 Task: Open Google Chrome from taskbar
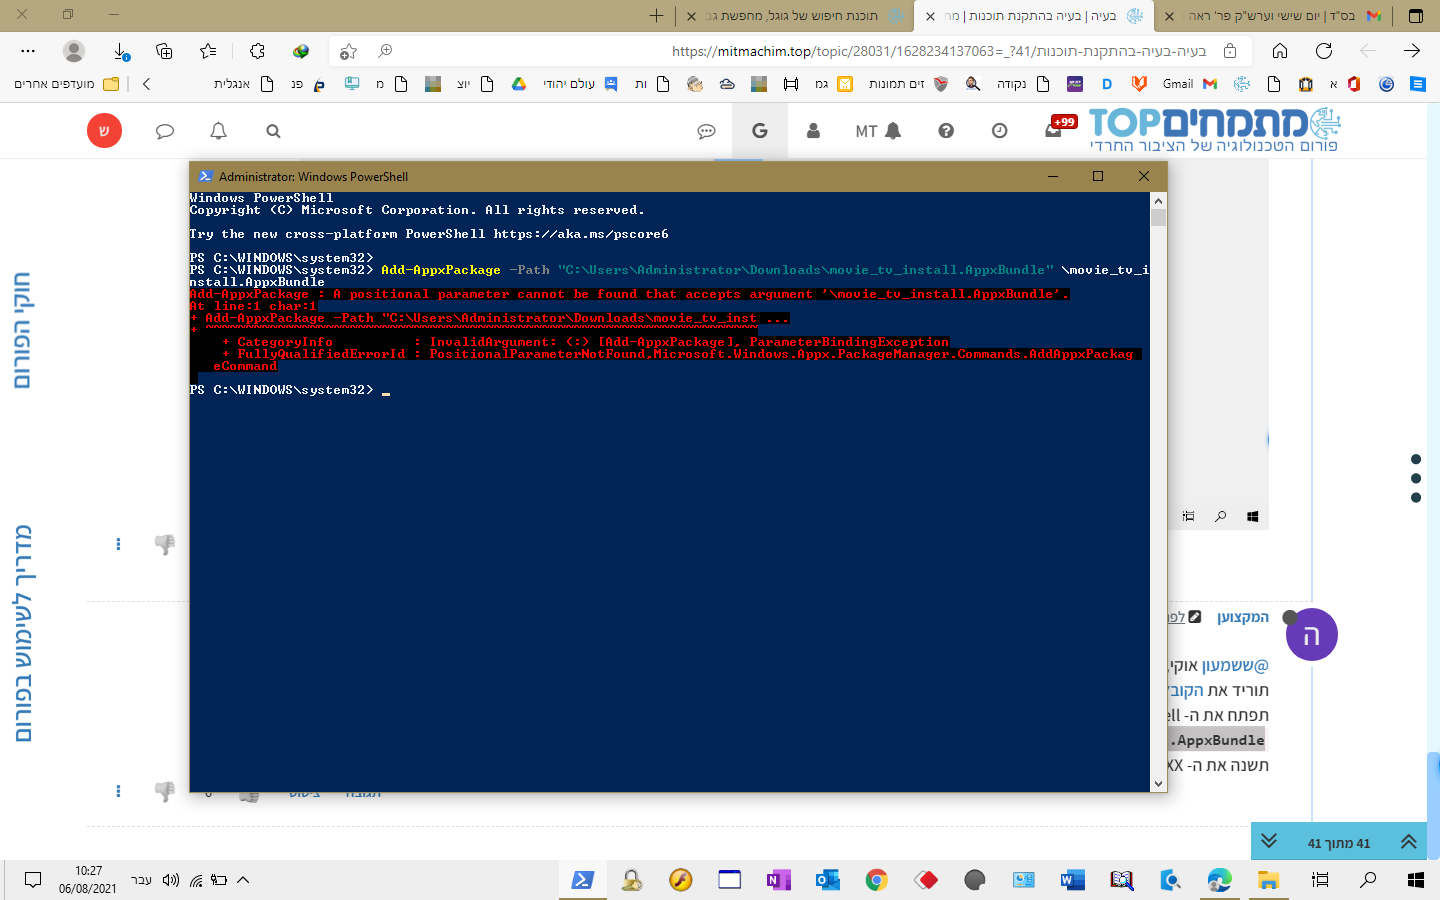tap(877, 880)
